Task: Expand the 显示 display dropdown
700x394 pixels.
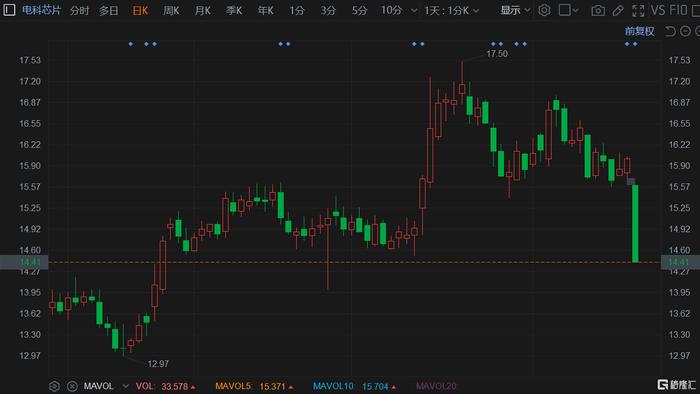Action: [515, 10]
